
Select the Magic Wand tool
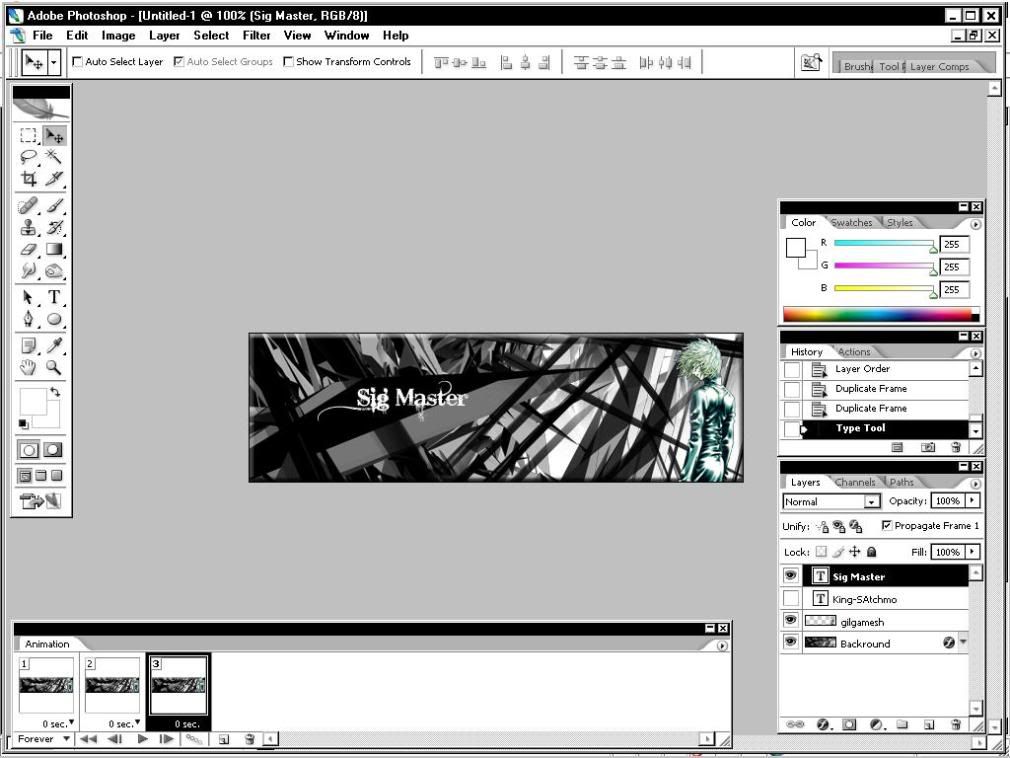coord(54,156)
